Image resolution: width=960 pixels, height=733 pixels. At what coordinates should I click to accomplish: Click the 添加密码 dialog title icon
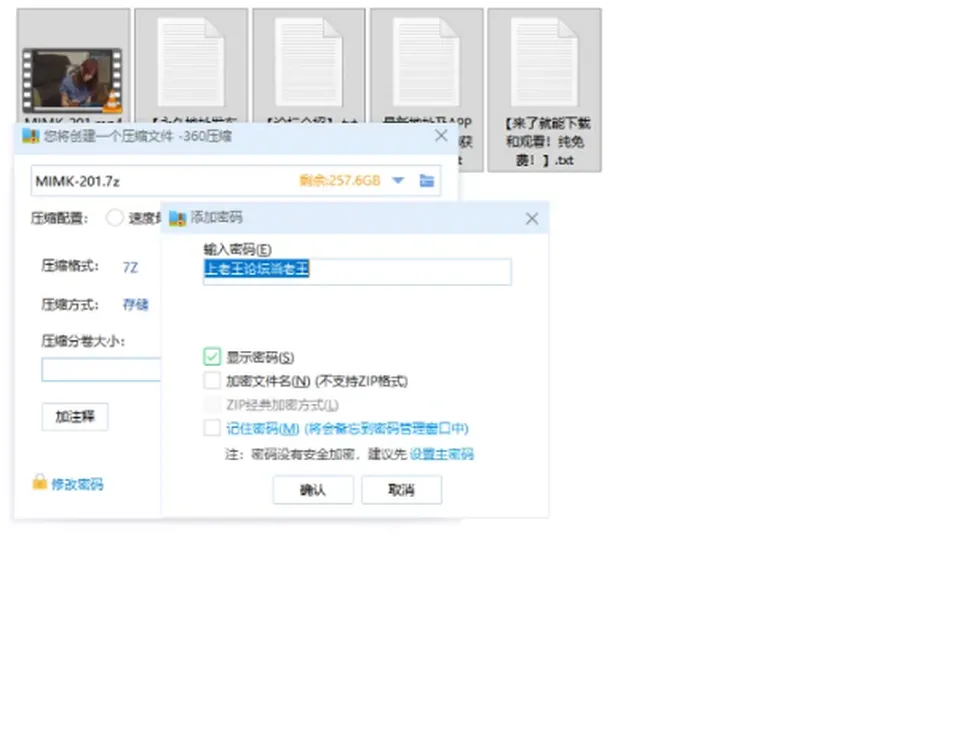(x=178, y=218)
